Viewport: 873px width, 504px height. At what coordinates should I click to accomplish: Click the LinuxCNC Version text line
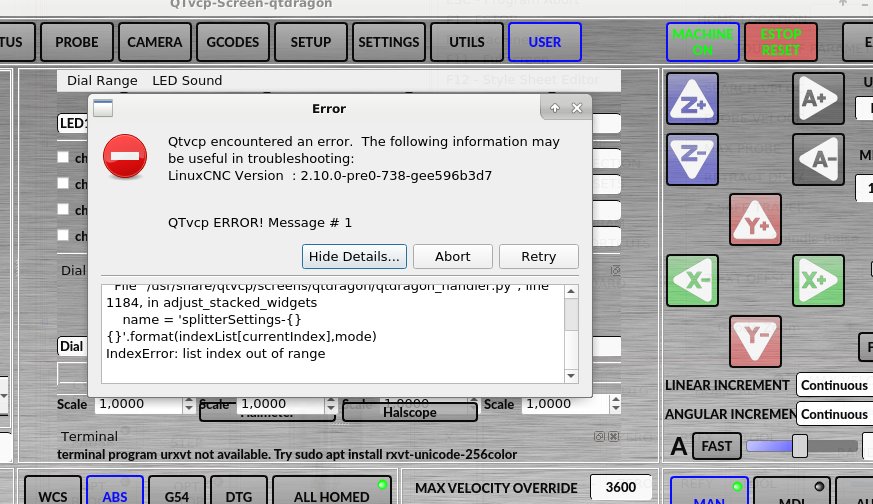330,175
